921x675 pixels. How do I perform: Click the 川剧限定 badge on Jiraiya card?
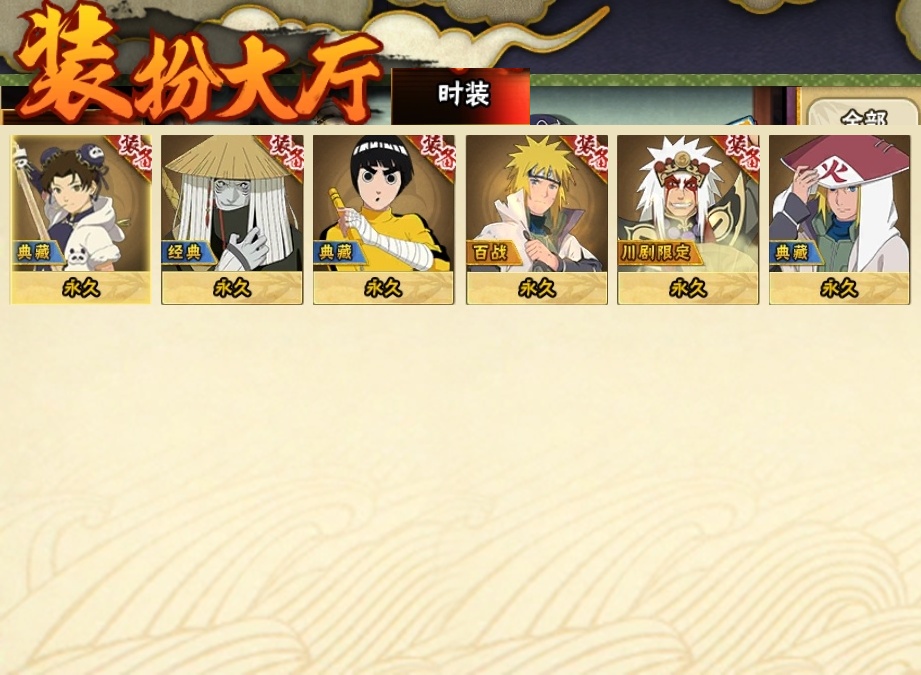click(659, 253)
